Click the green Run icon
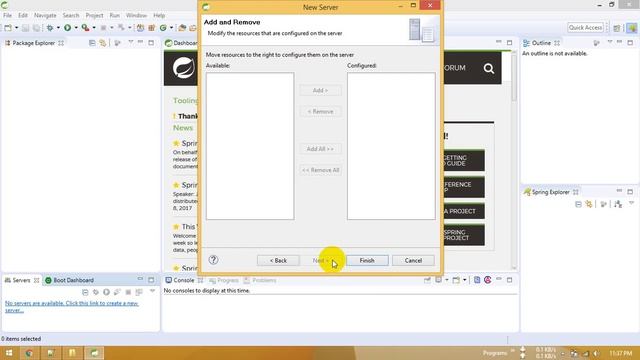Viewport: 640px width, 360px height. point(67,28)
